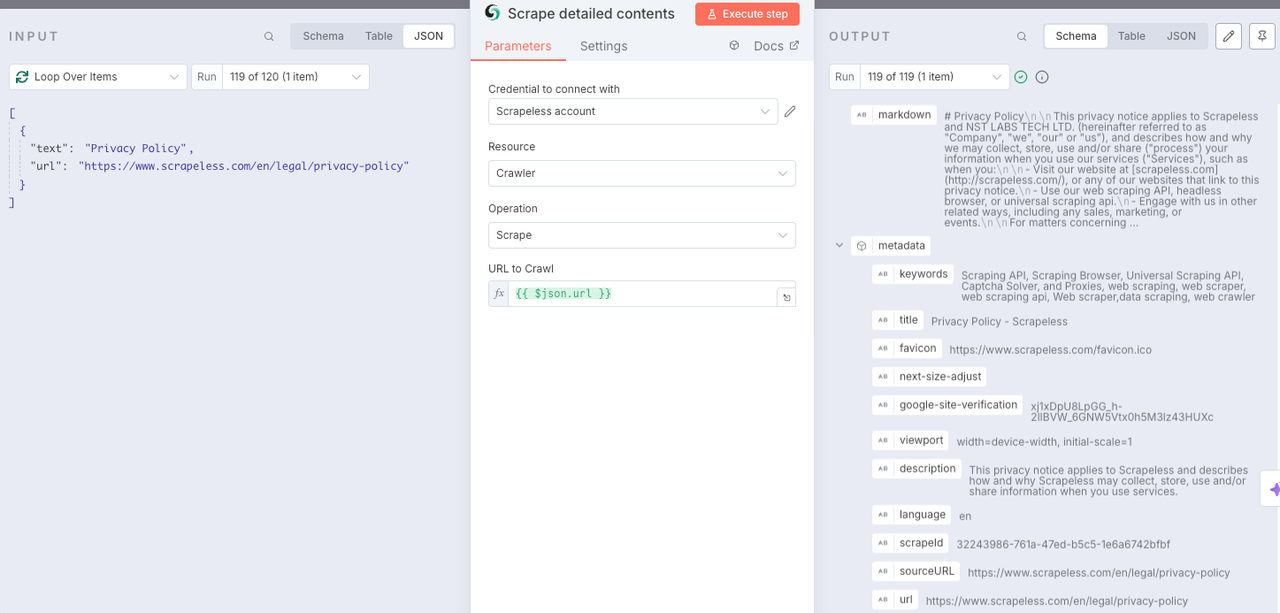Edit output with the pencil icon button

(1229, 36)
